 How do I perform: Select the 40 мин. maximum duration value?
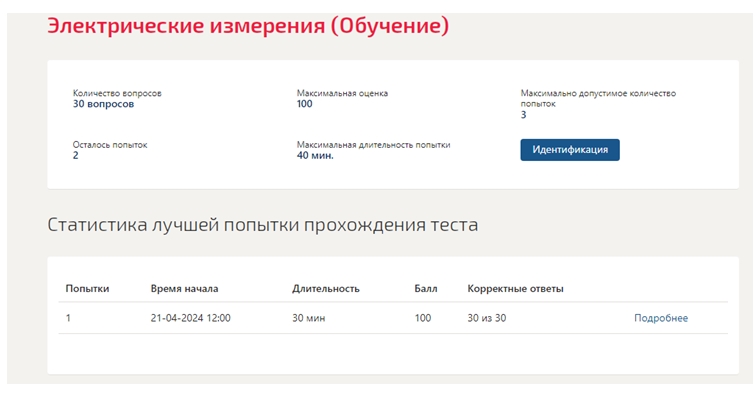(x=315, y=156)
